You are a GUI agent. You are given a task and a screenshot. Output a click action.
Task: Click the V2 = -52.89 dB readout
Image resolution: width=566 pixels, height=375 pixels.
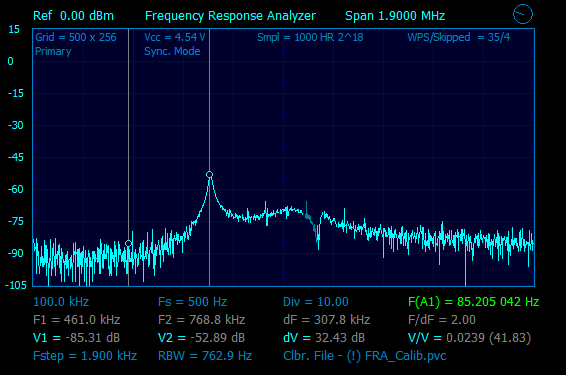(201, 338)
